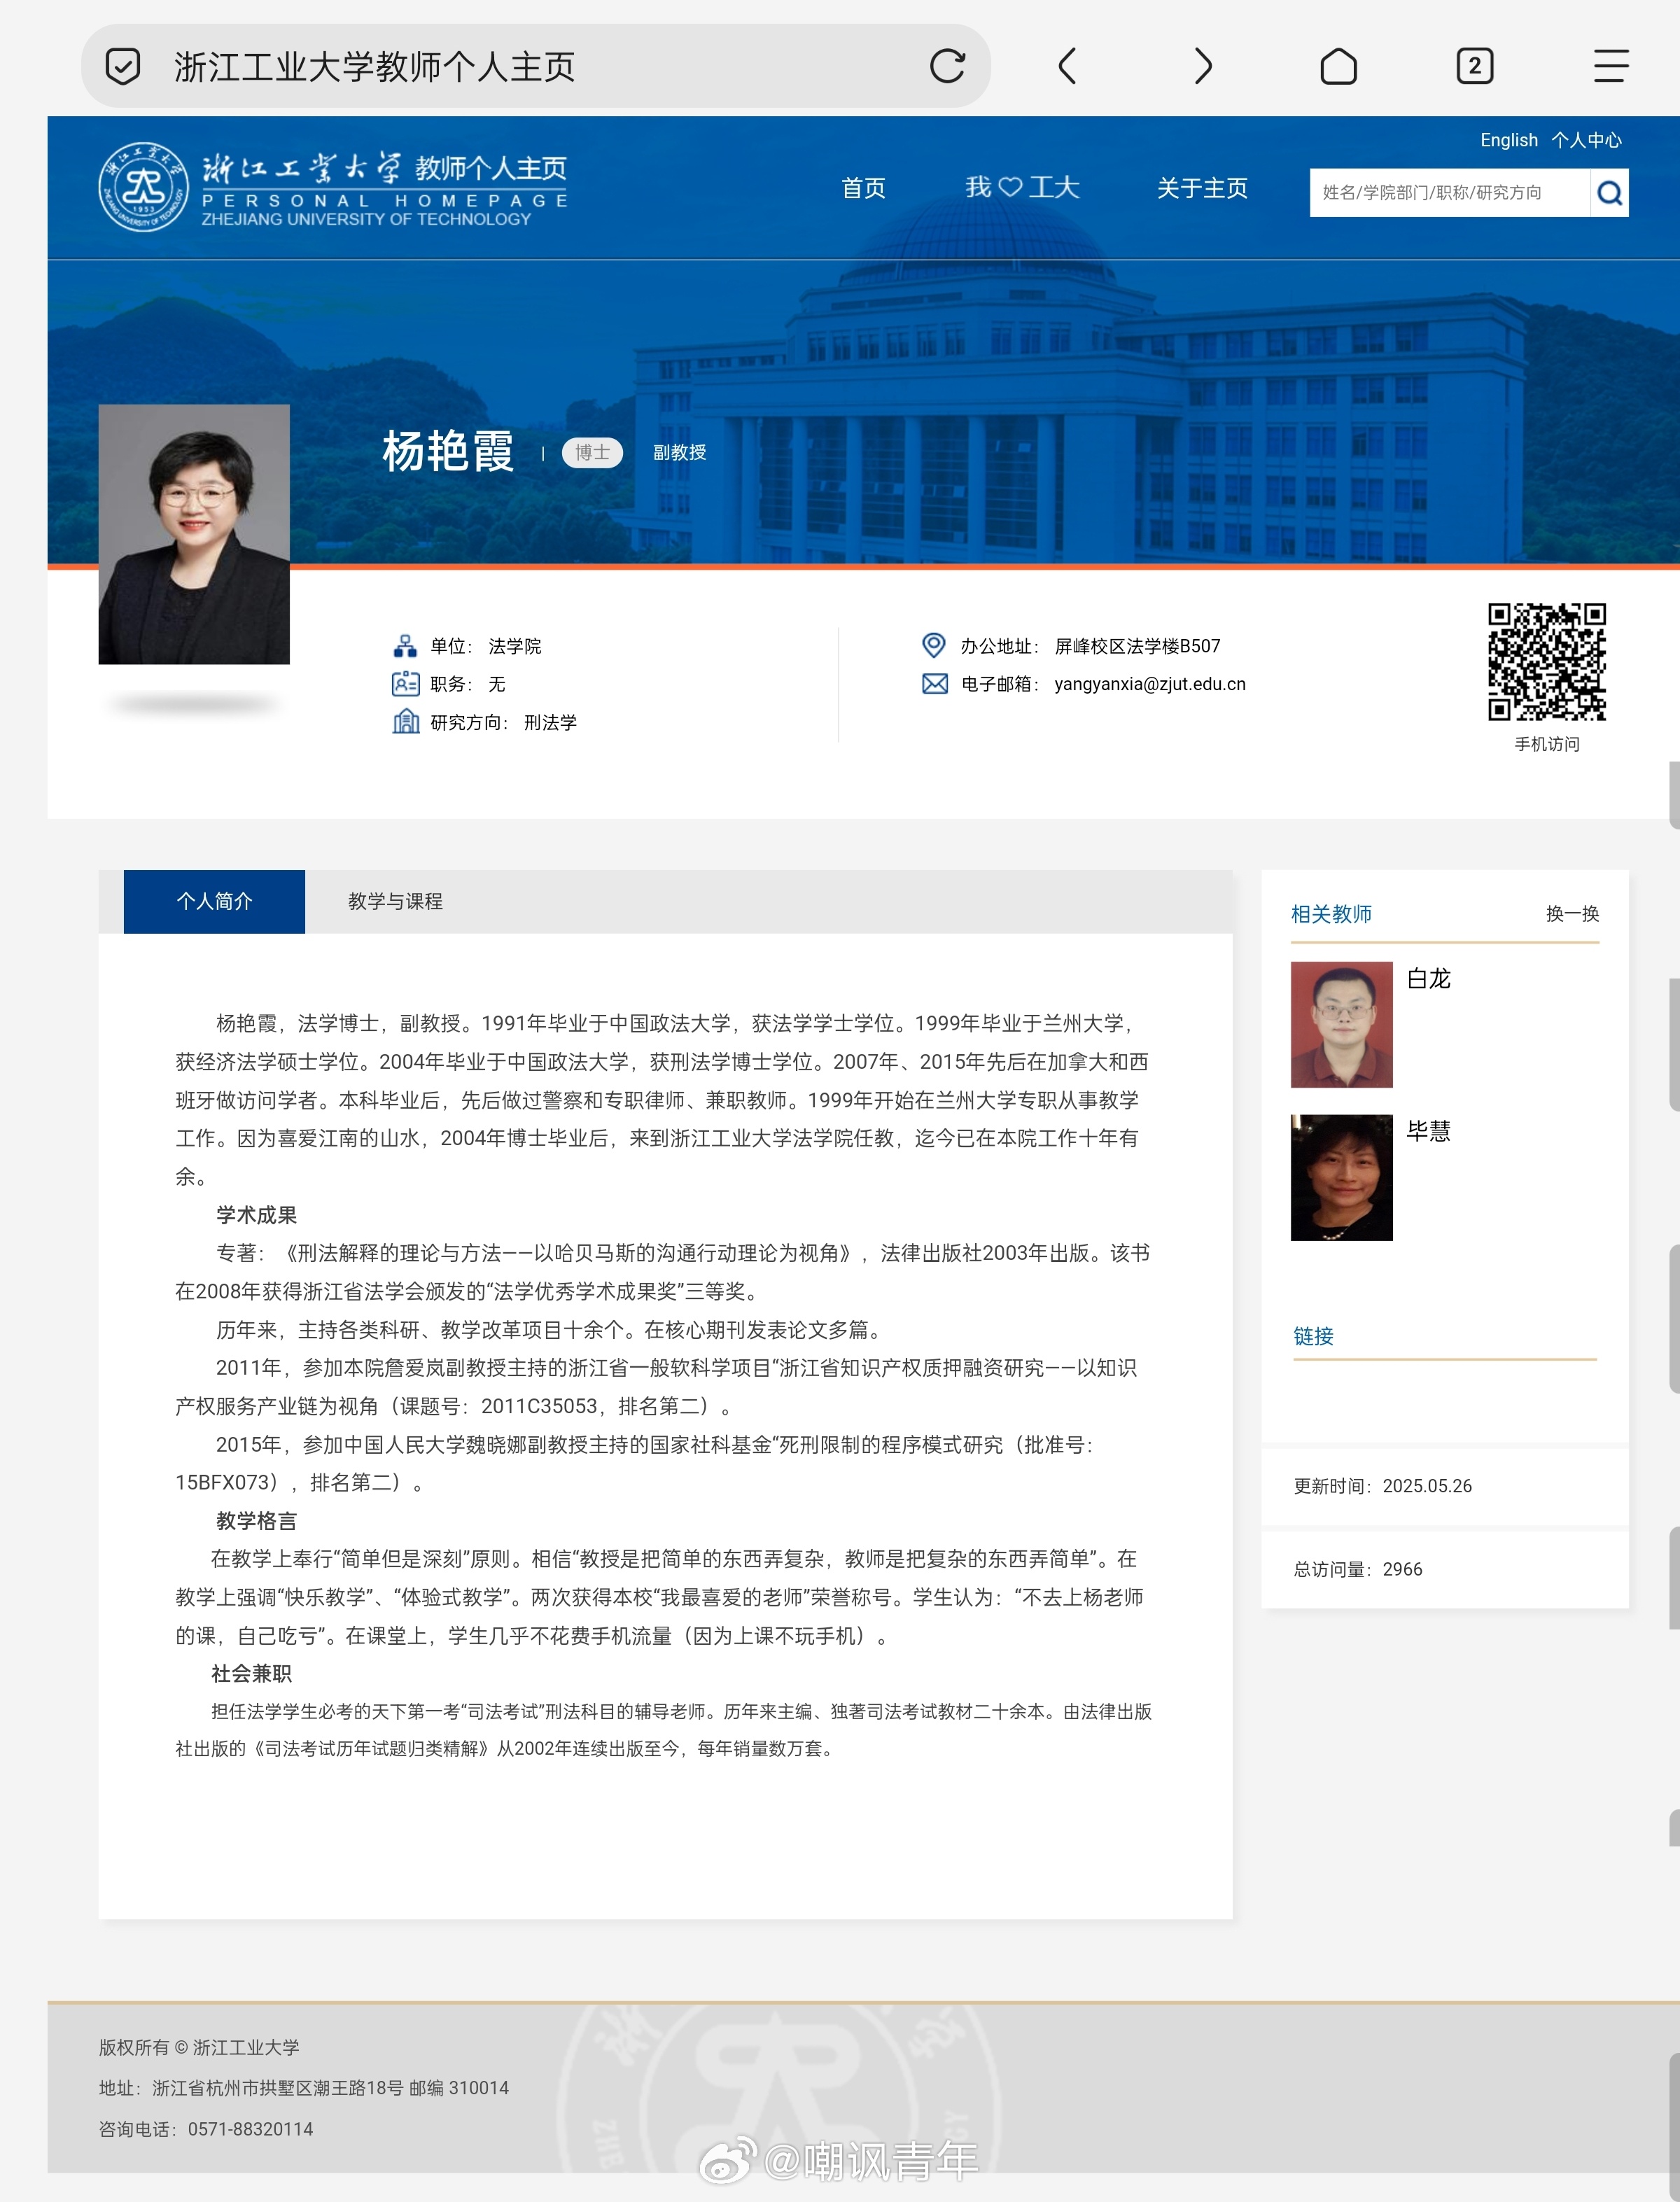Screen dimensions: 1680x2202
Task: Click the 咨询电话: 0571-88320114 footer text
Action: click(x=206, y=2129)
